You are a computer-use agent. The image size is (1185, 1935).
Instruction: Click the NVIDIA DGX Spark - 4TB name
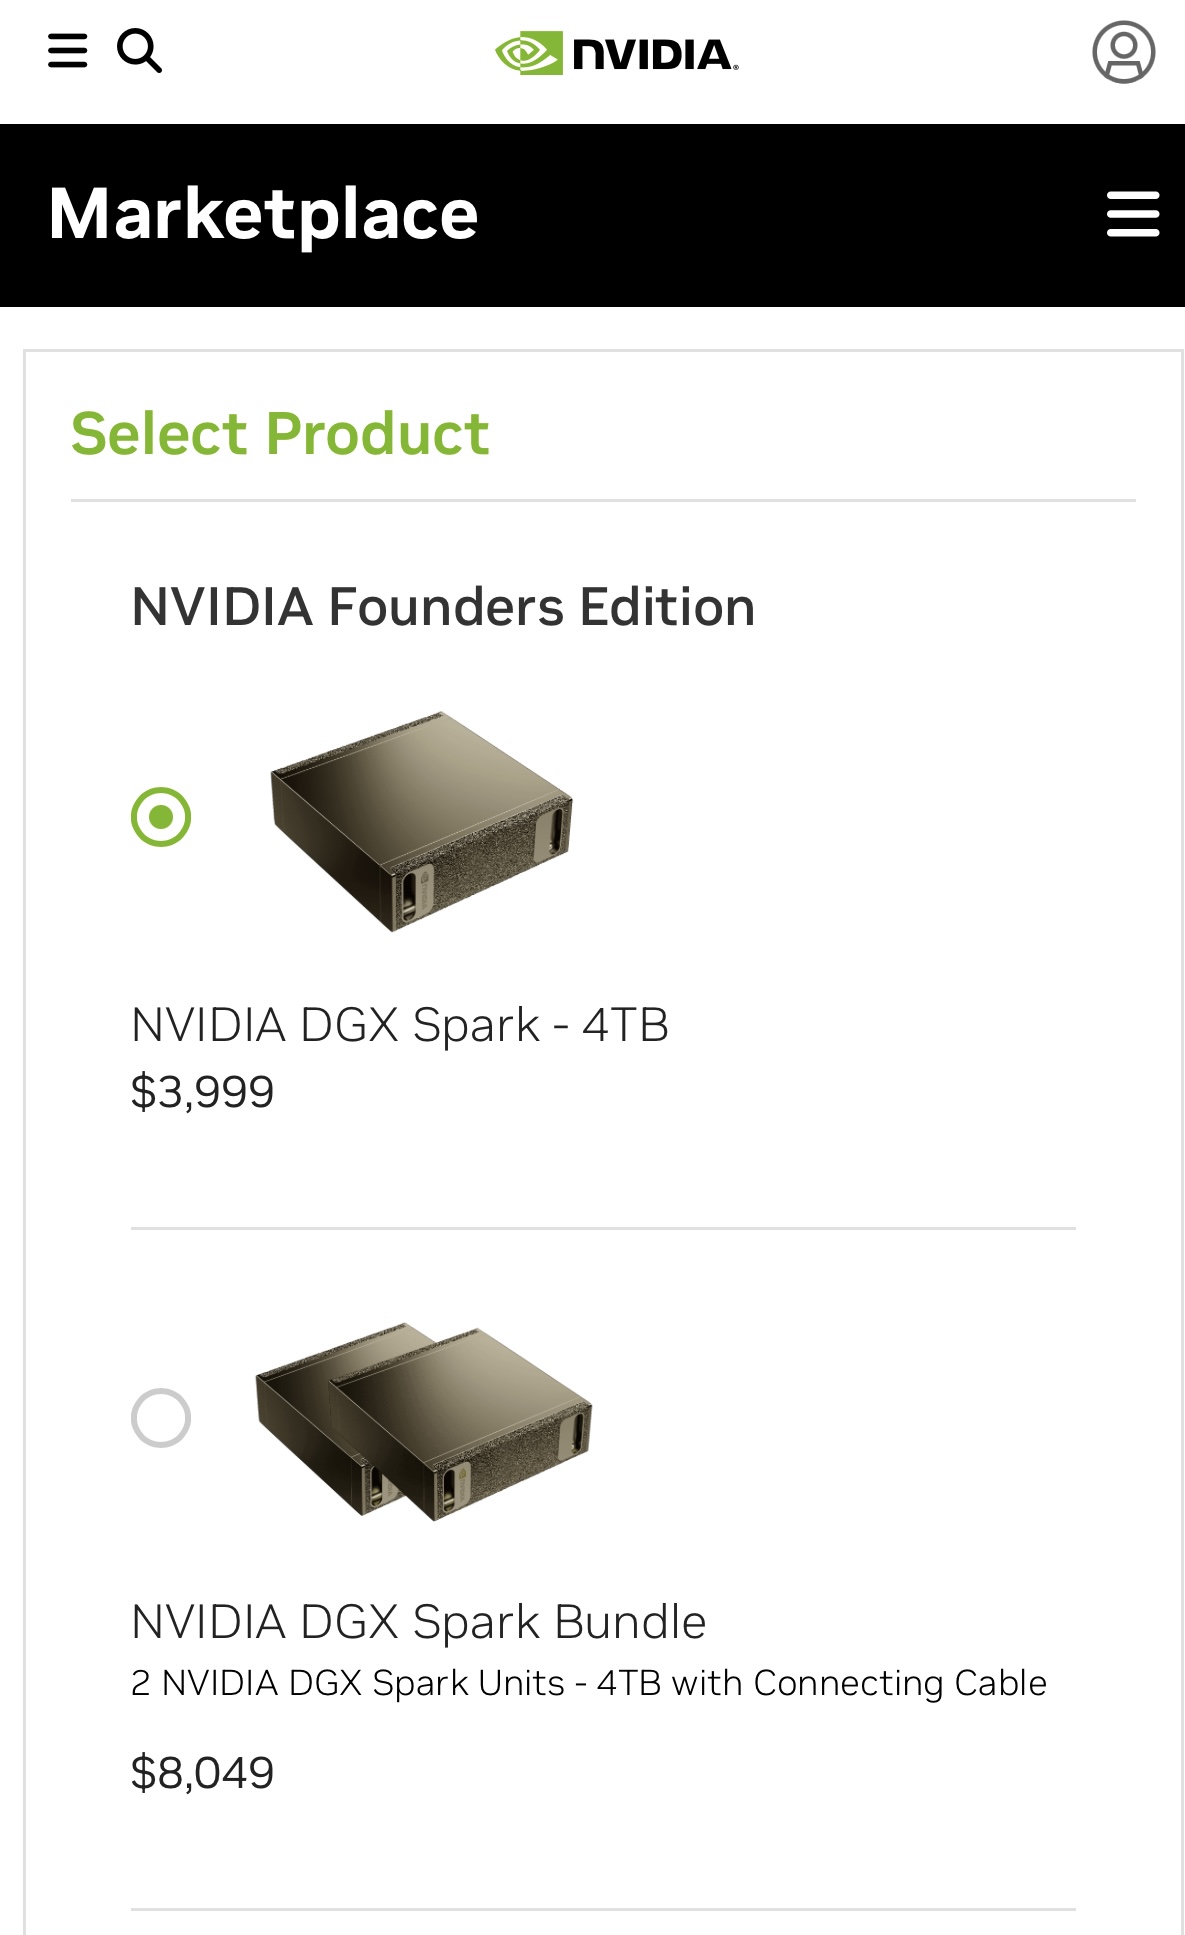click(x=400, y=1025)
